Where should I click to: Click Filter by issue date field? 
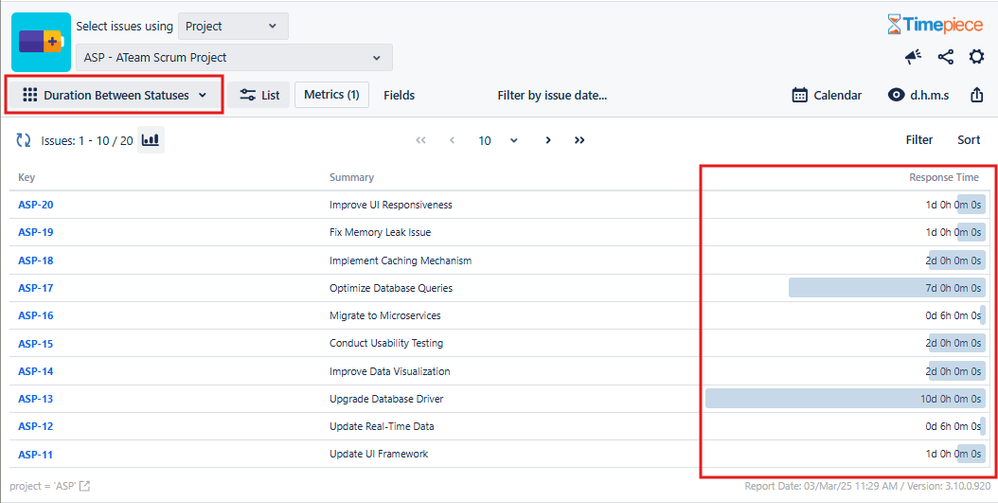click(x=552, y=95)
